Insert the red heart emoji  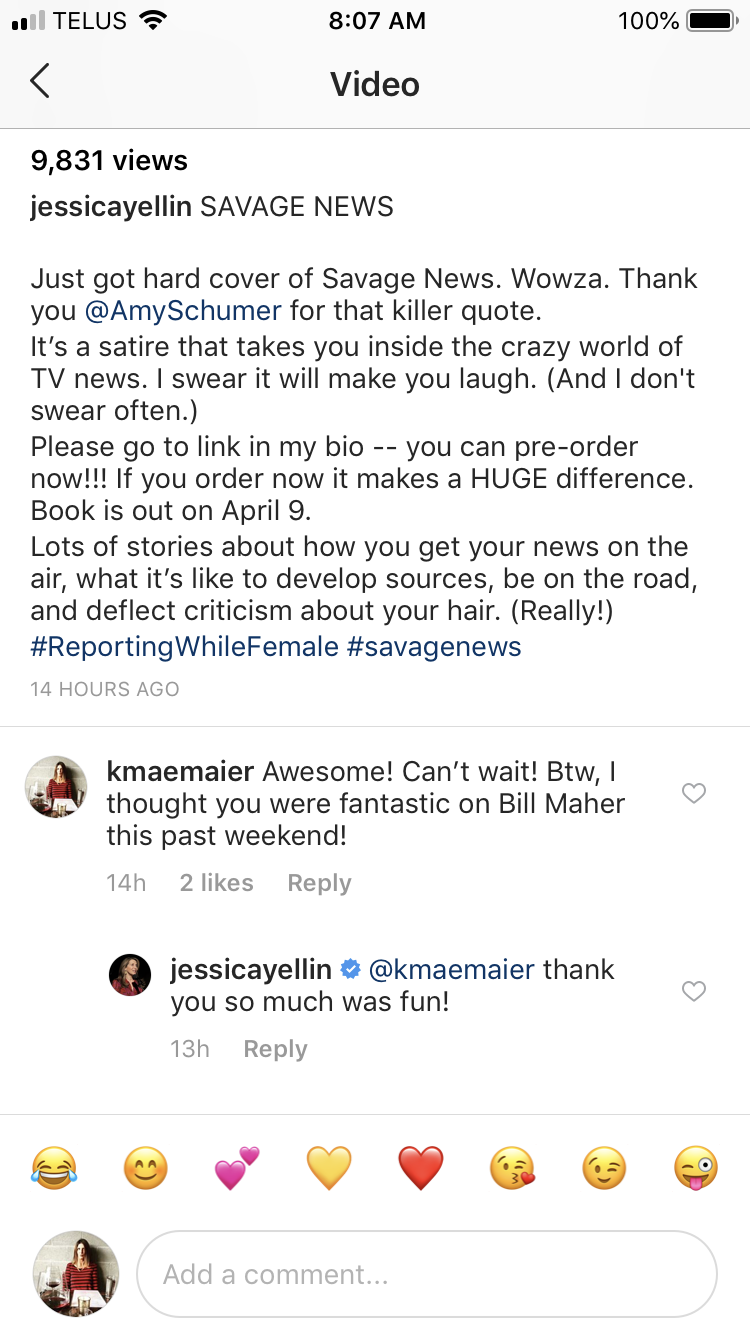[421, 1168]
